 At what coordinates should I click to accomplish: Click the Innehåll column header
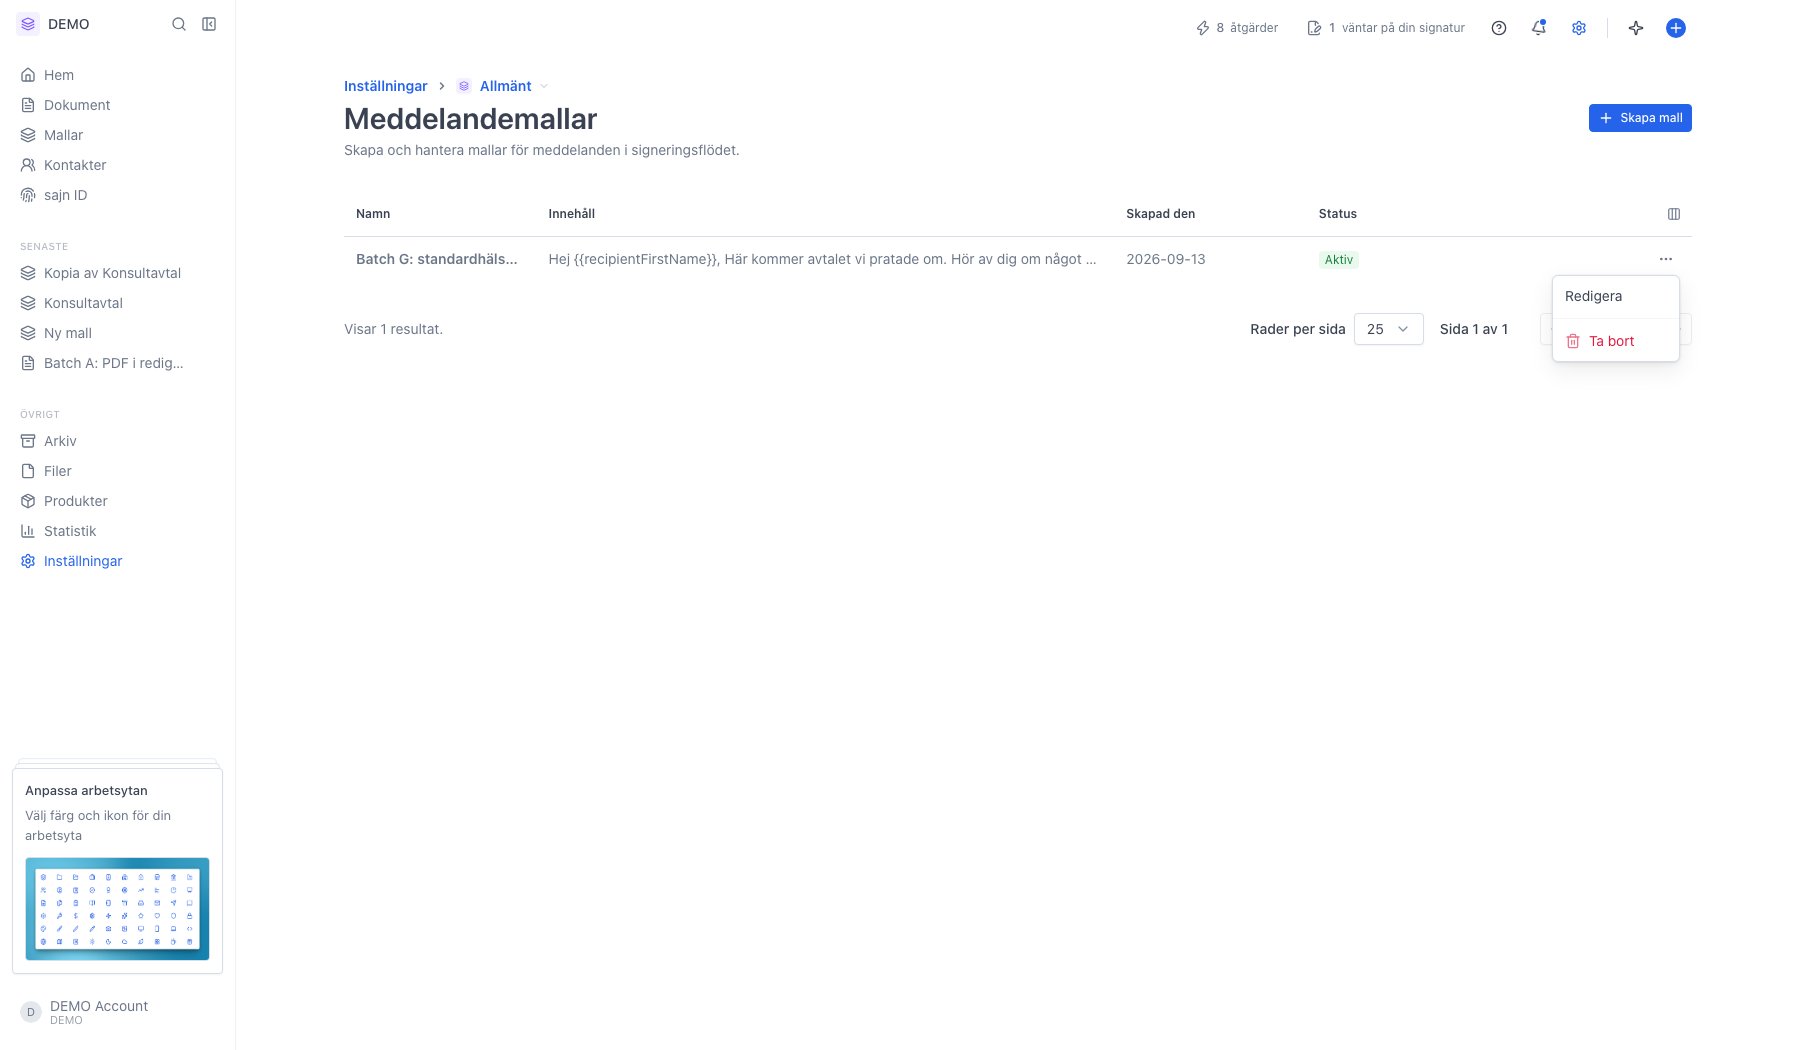click(x=571, y=214)
